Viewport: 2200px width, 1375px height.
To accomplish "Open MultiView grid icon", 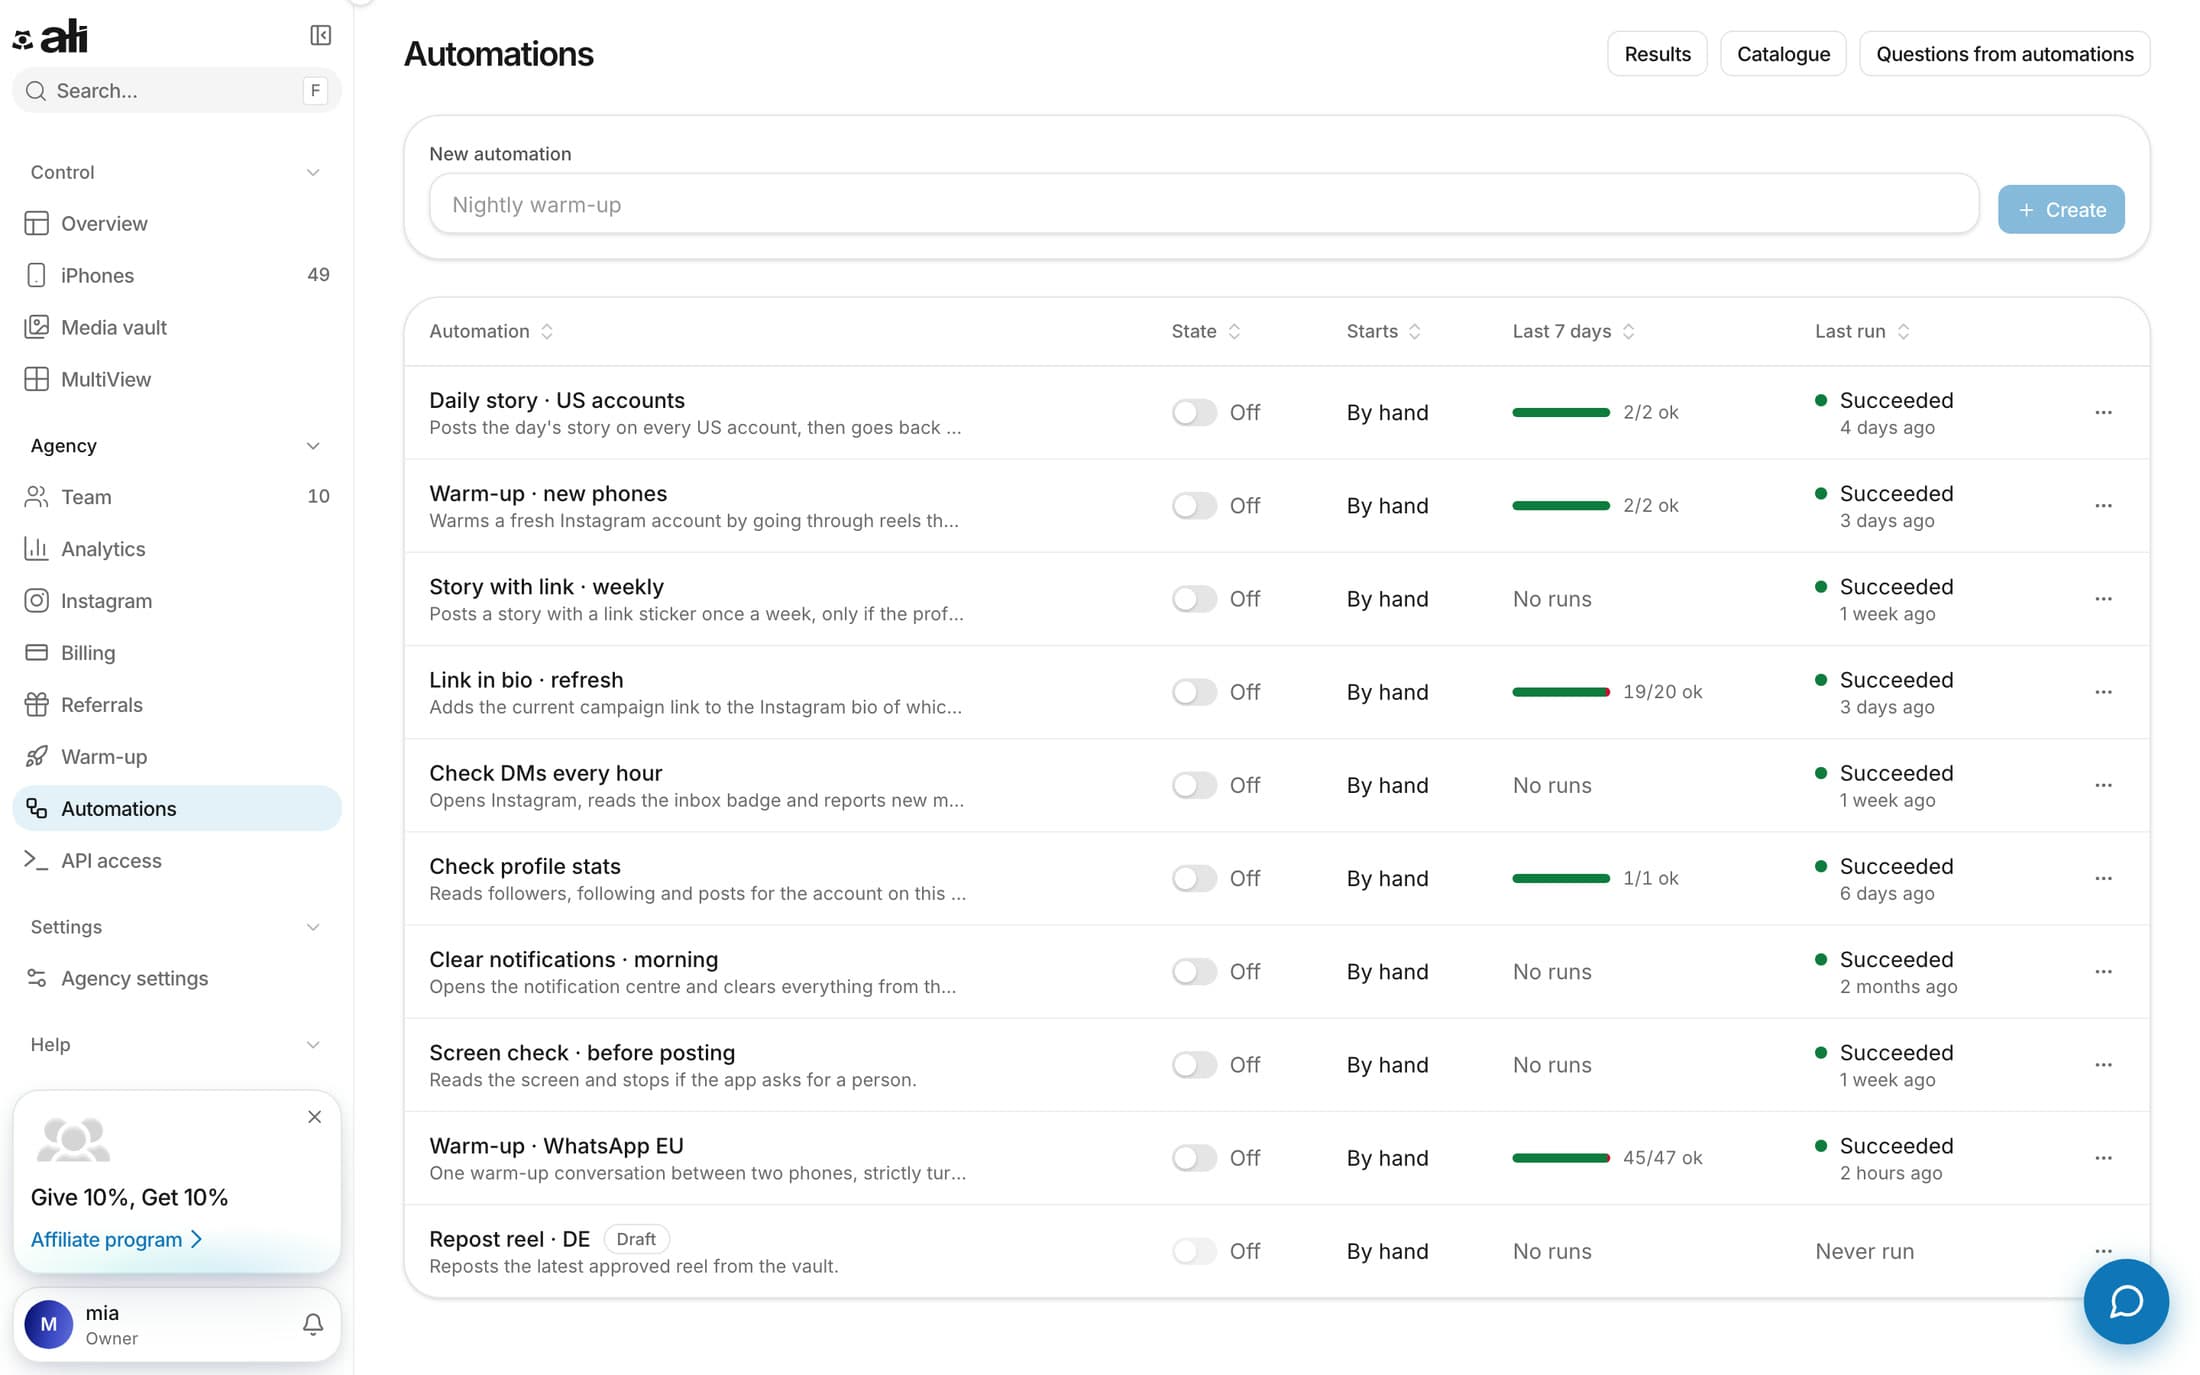I will (37, 379).
